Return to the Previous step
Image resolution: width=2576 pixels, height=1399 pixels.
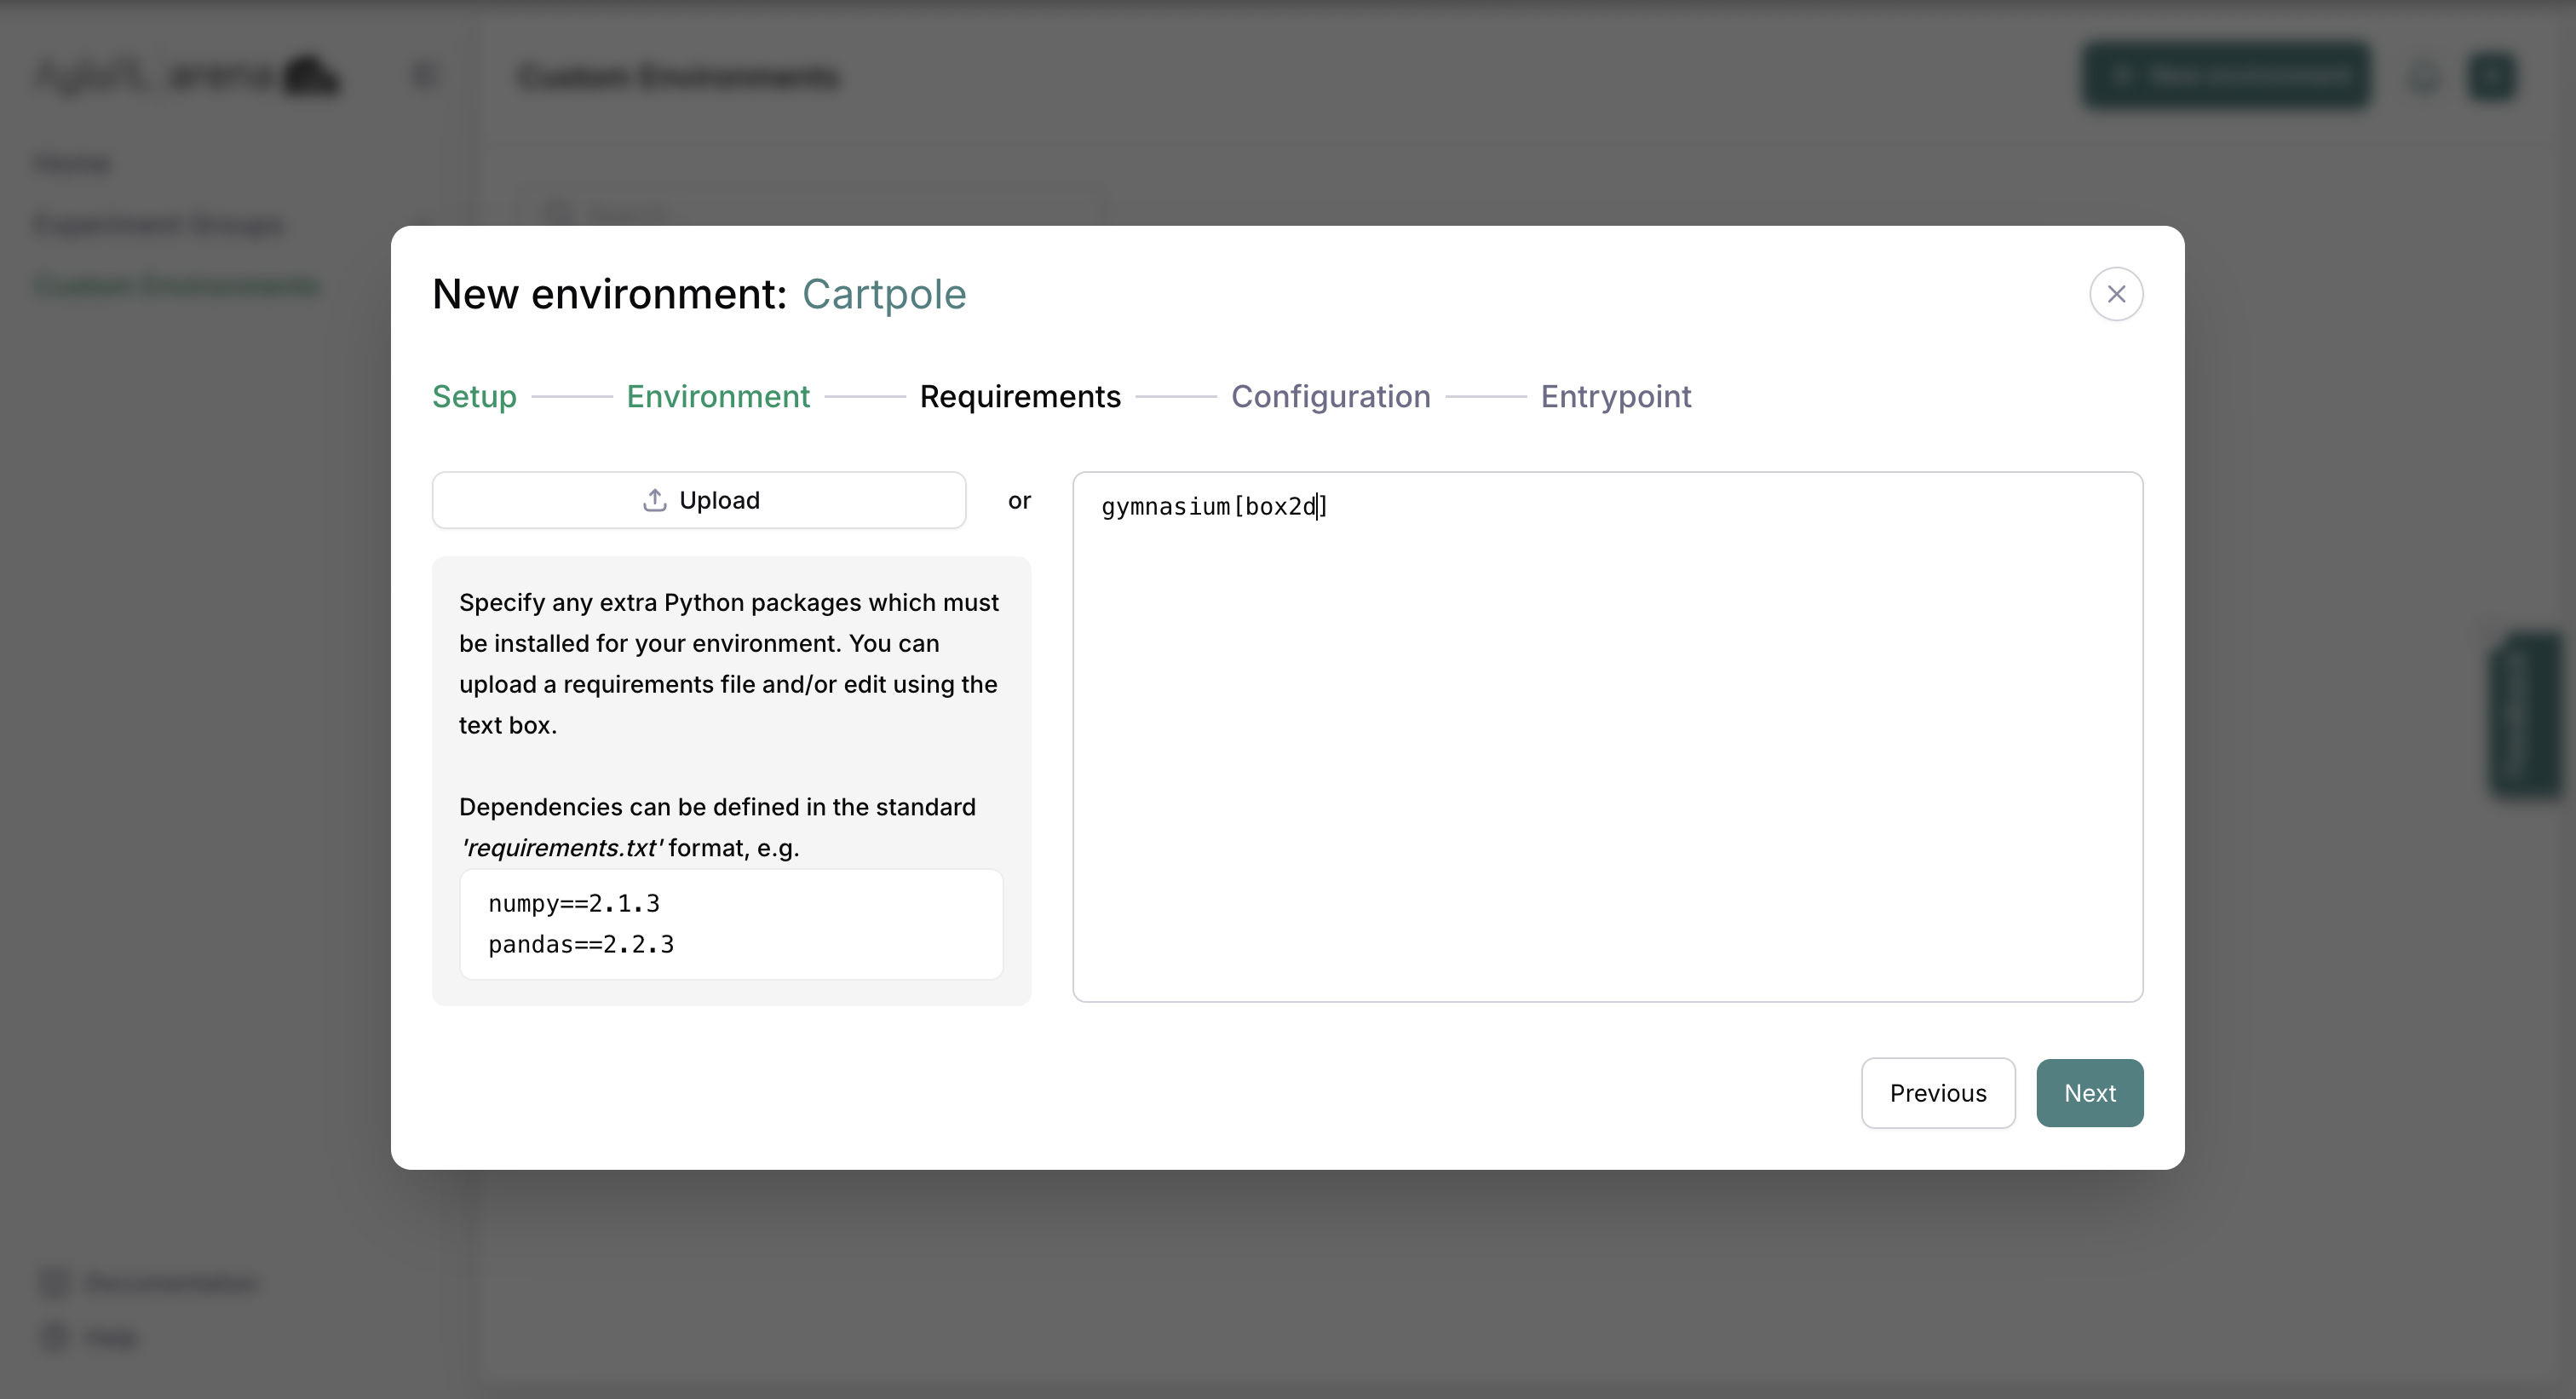coord(1937,1093)
